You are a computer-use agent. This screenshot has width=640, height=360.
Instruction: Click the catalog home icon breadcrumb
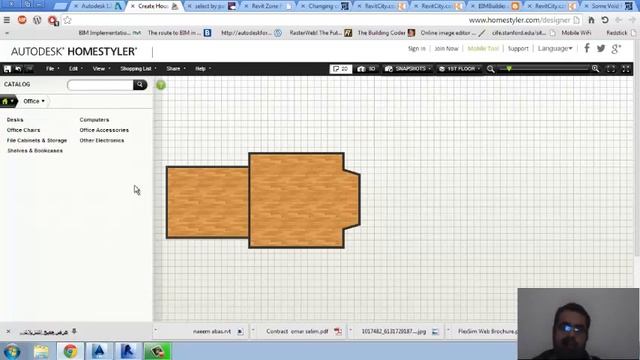click(x=5, y=101)
